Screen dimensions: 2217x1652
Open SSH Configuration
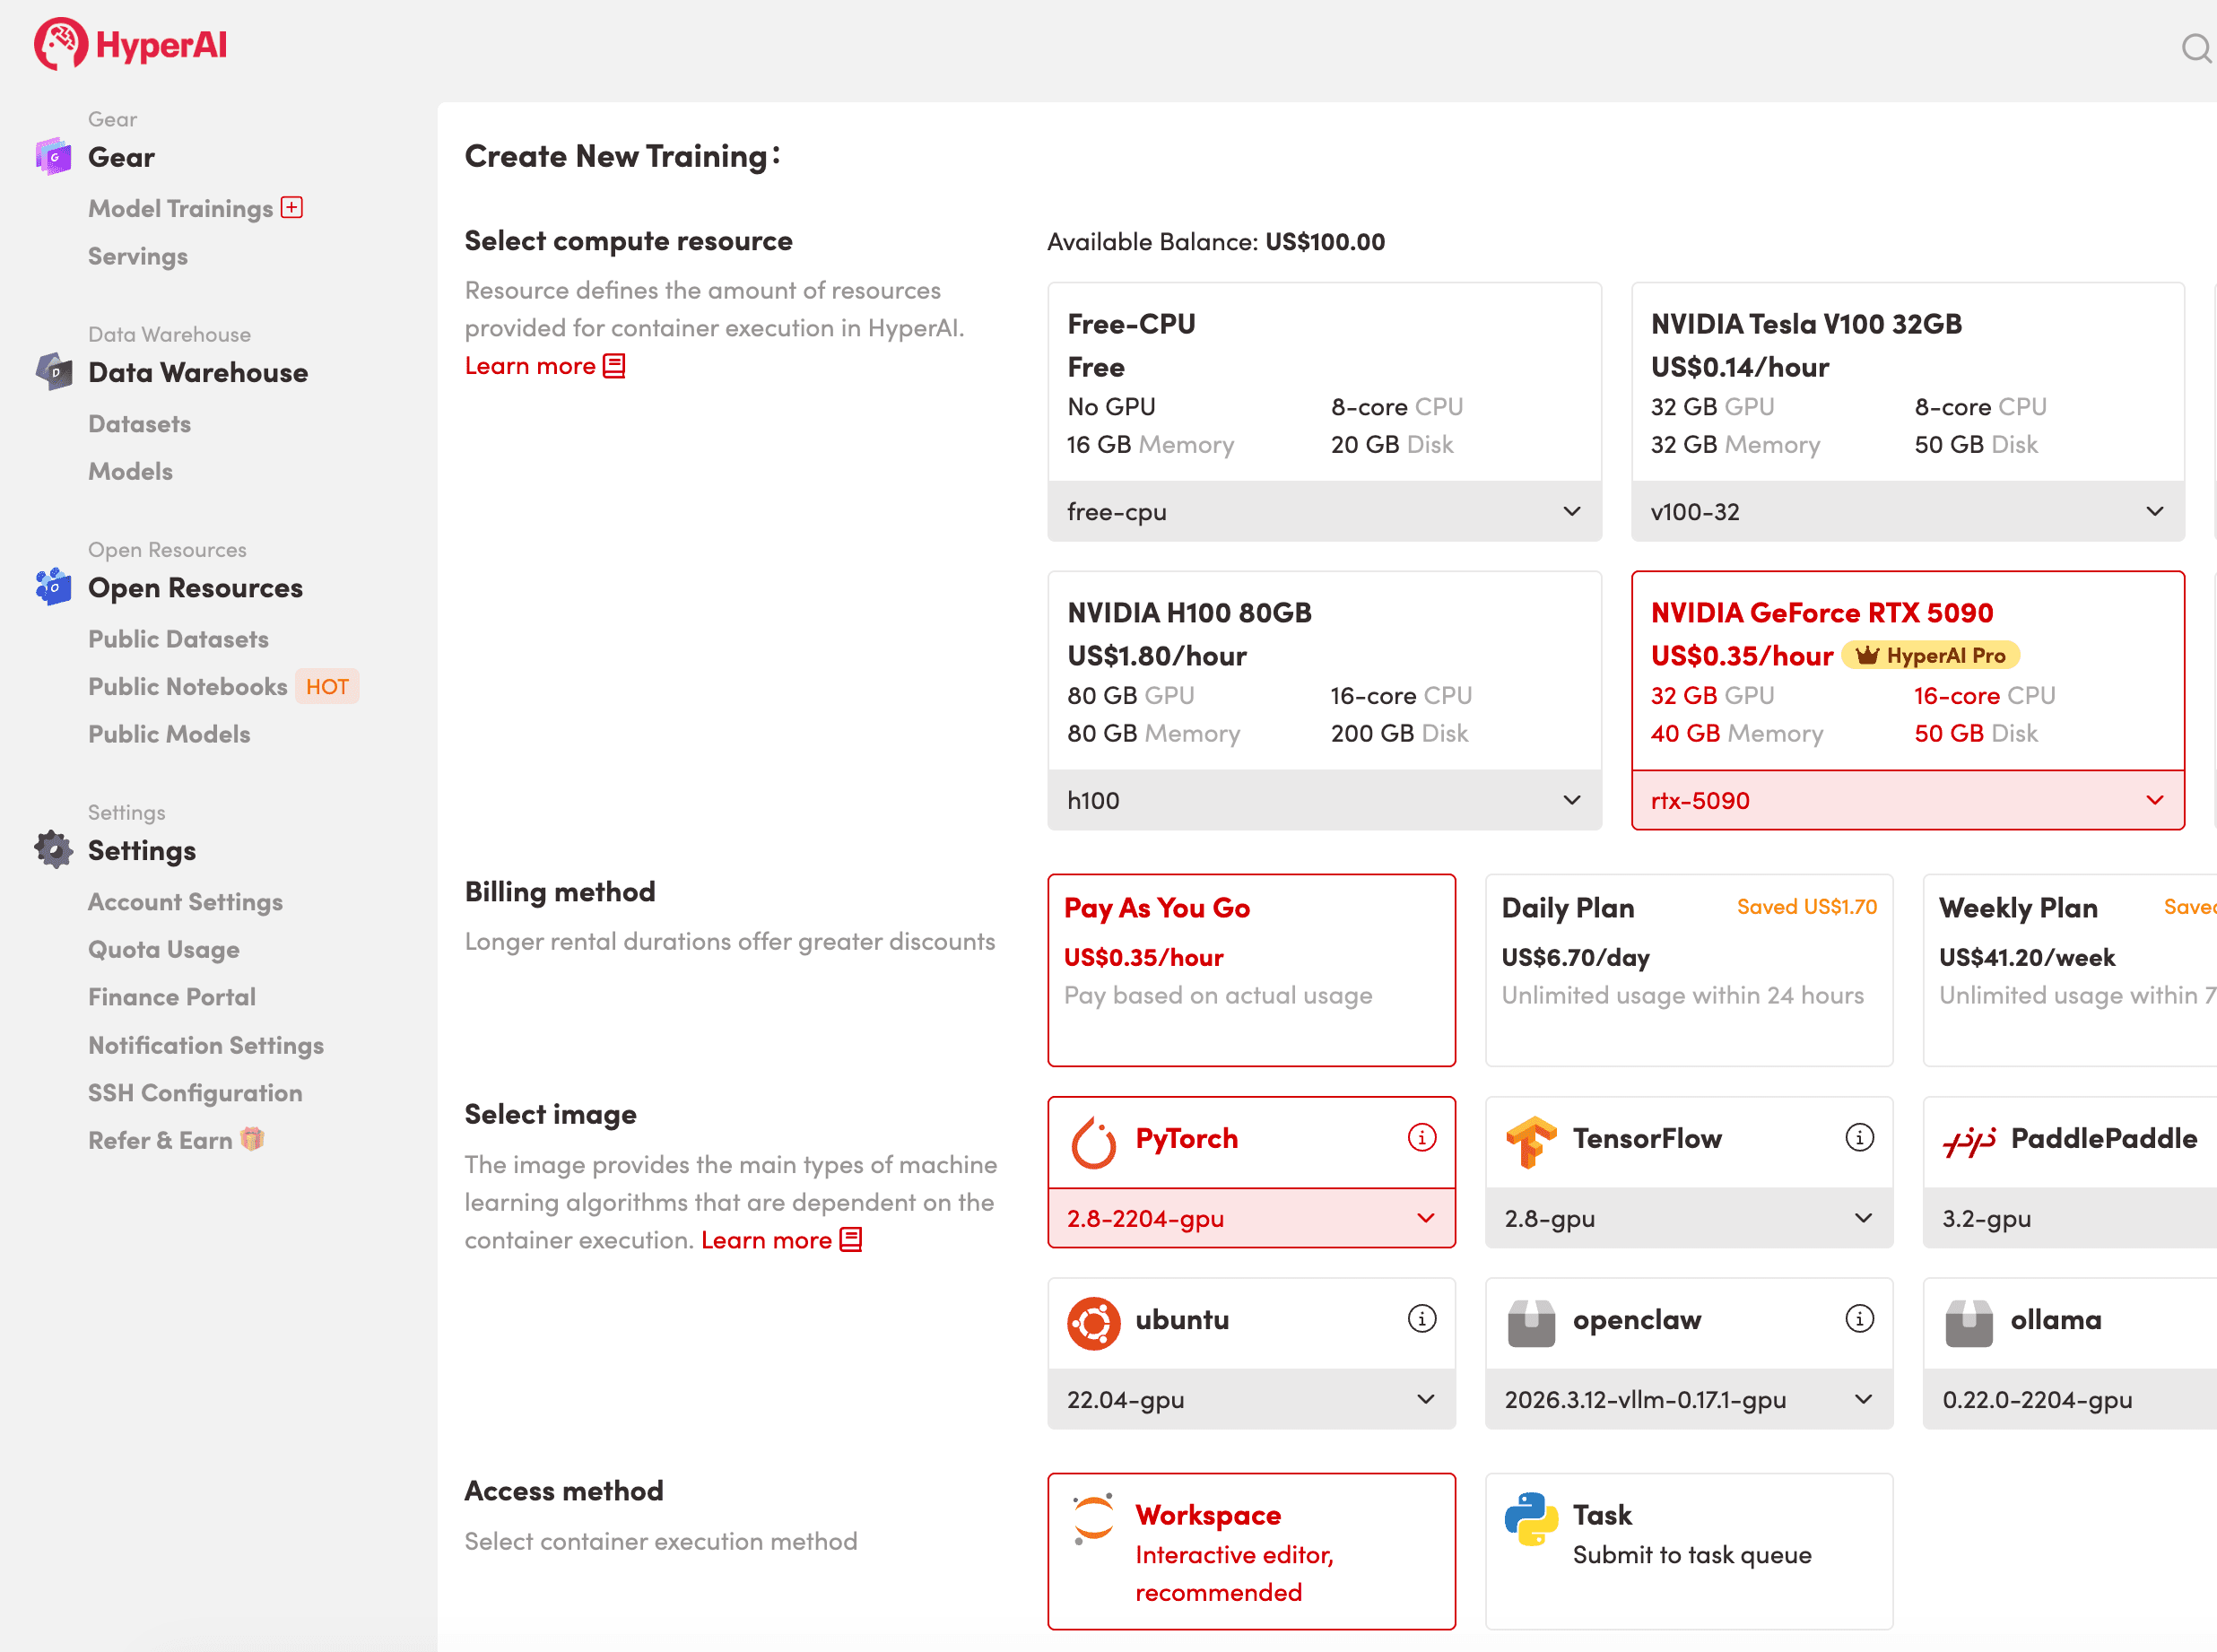point(195,1092)
